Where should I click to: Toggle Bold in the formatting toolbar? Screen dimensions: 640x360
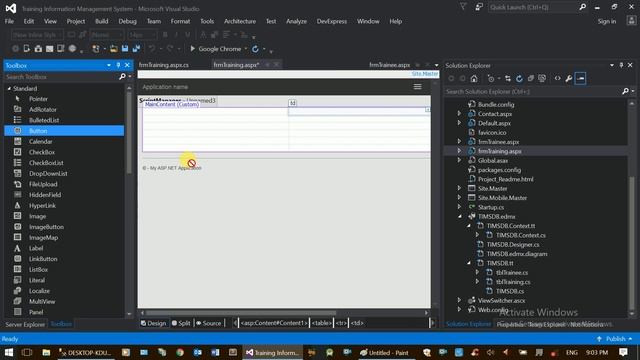coord(165,35)
